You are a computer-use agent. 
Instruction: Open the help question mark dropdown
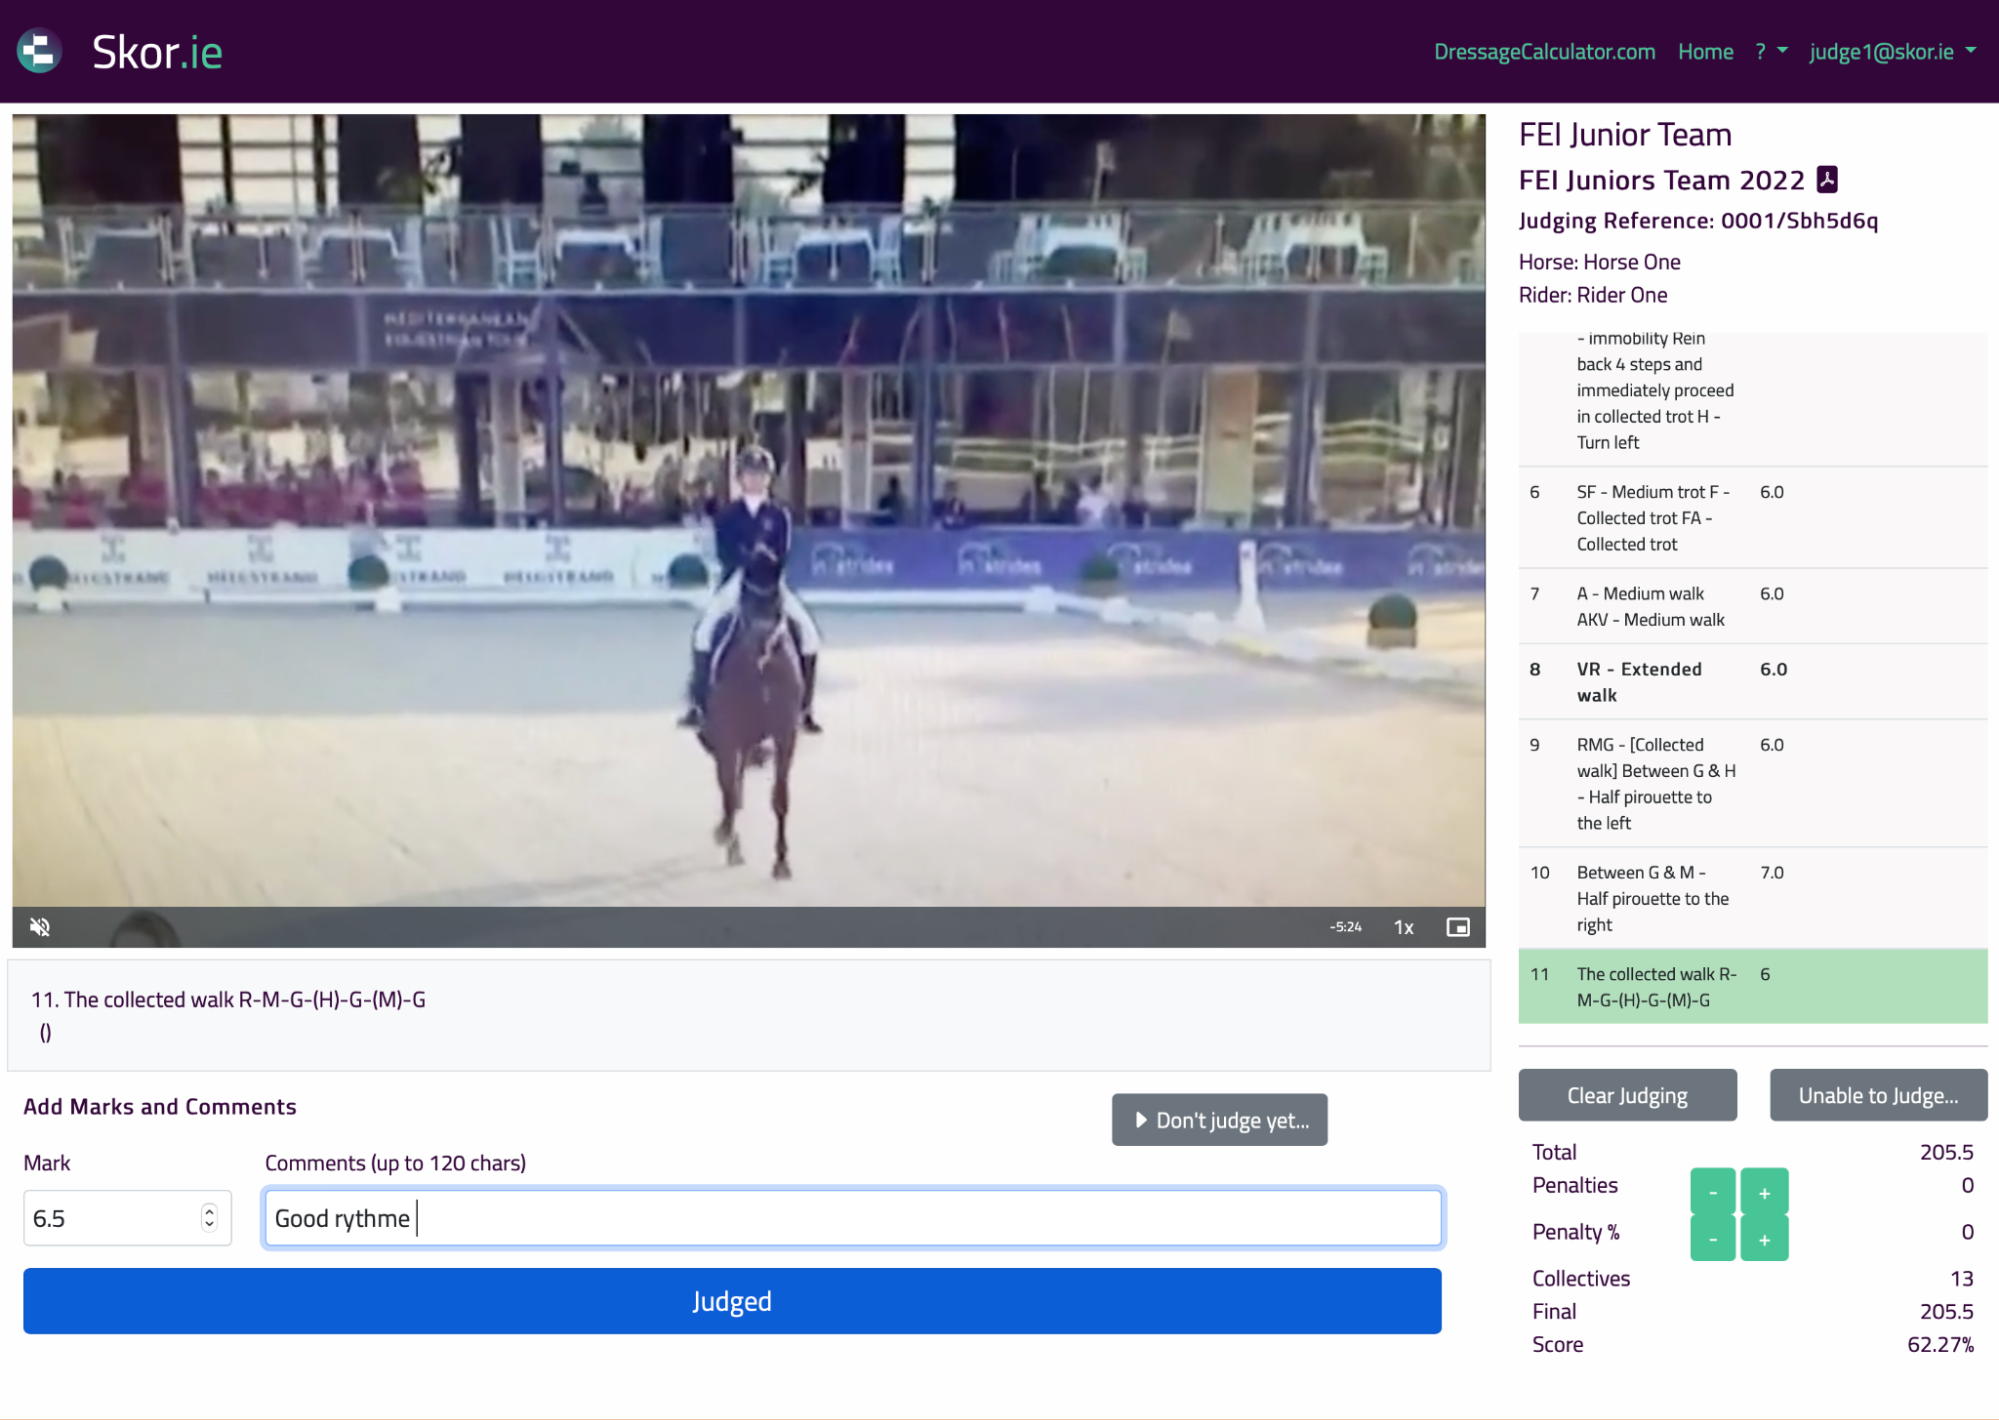tap(1770, 52)
